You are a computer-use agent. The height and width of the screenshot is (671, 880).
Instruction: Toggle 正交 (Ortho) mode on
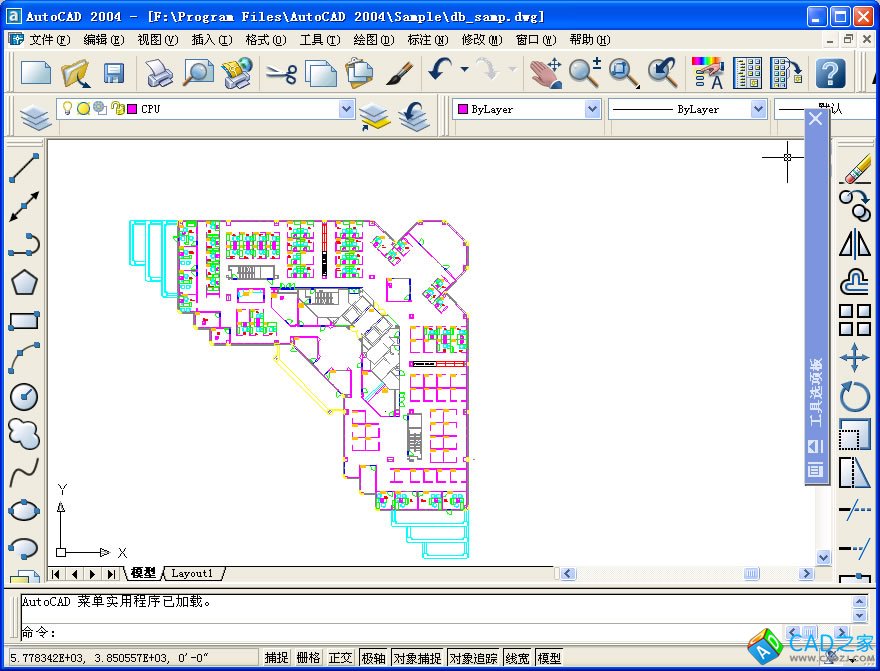[x=339, y=657]
